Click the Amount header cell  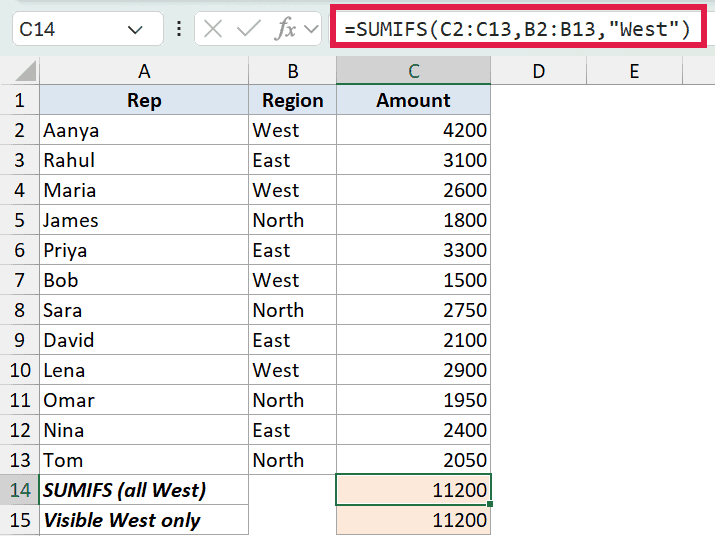pyautogui.click(x=414, y=100)
